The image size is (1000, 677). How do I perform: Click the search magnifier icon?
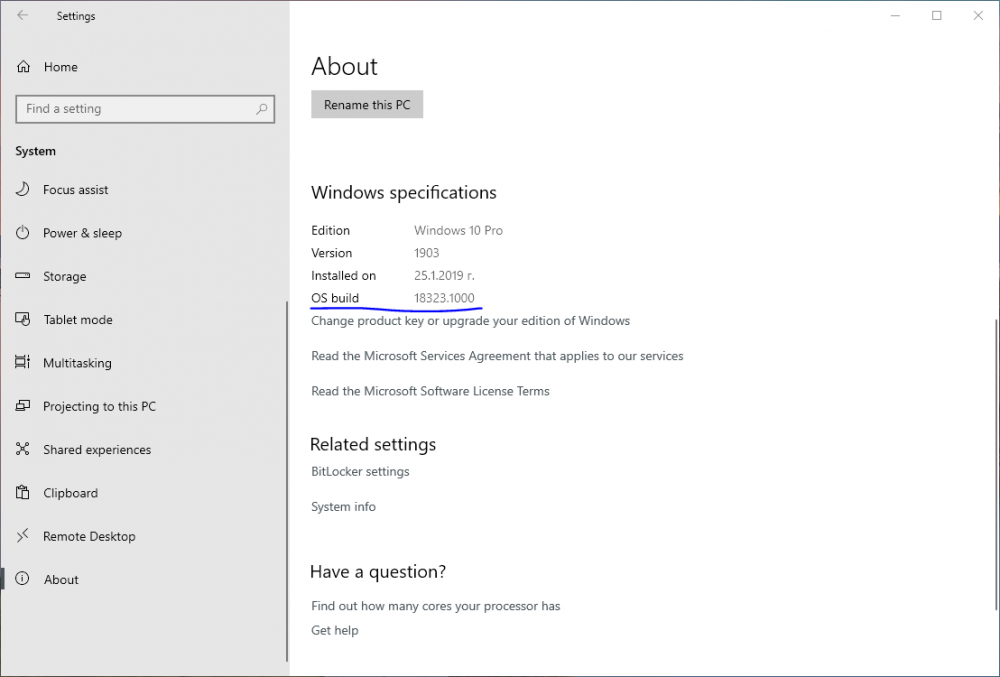[x=261, y=109]
